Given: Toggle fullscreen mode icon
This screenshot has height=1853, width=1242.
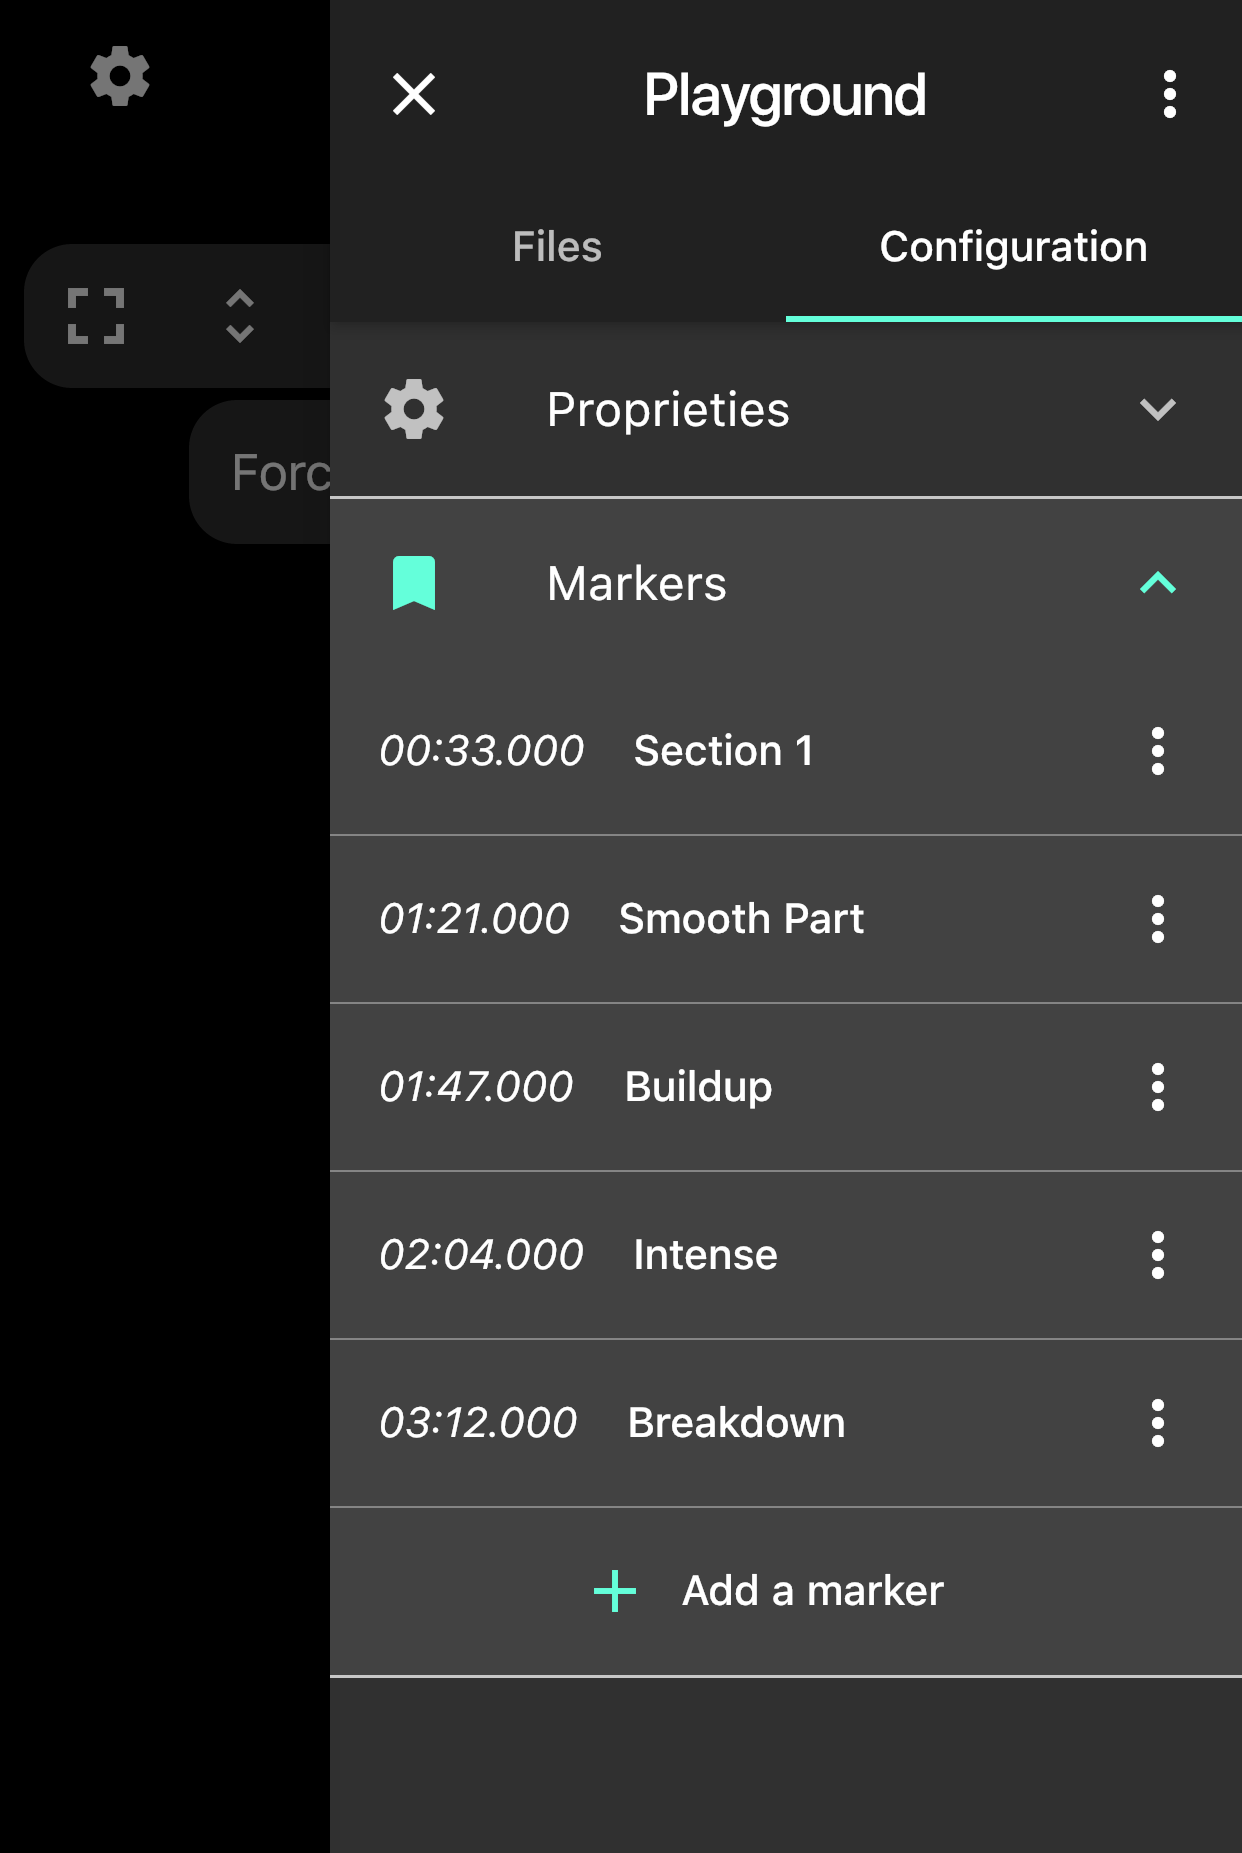Looking at the screenshot, I should tap(96, 316).
